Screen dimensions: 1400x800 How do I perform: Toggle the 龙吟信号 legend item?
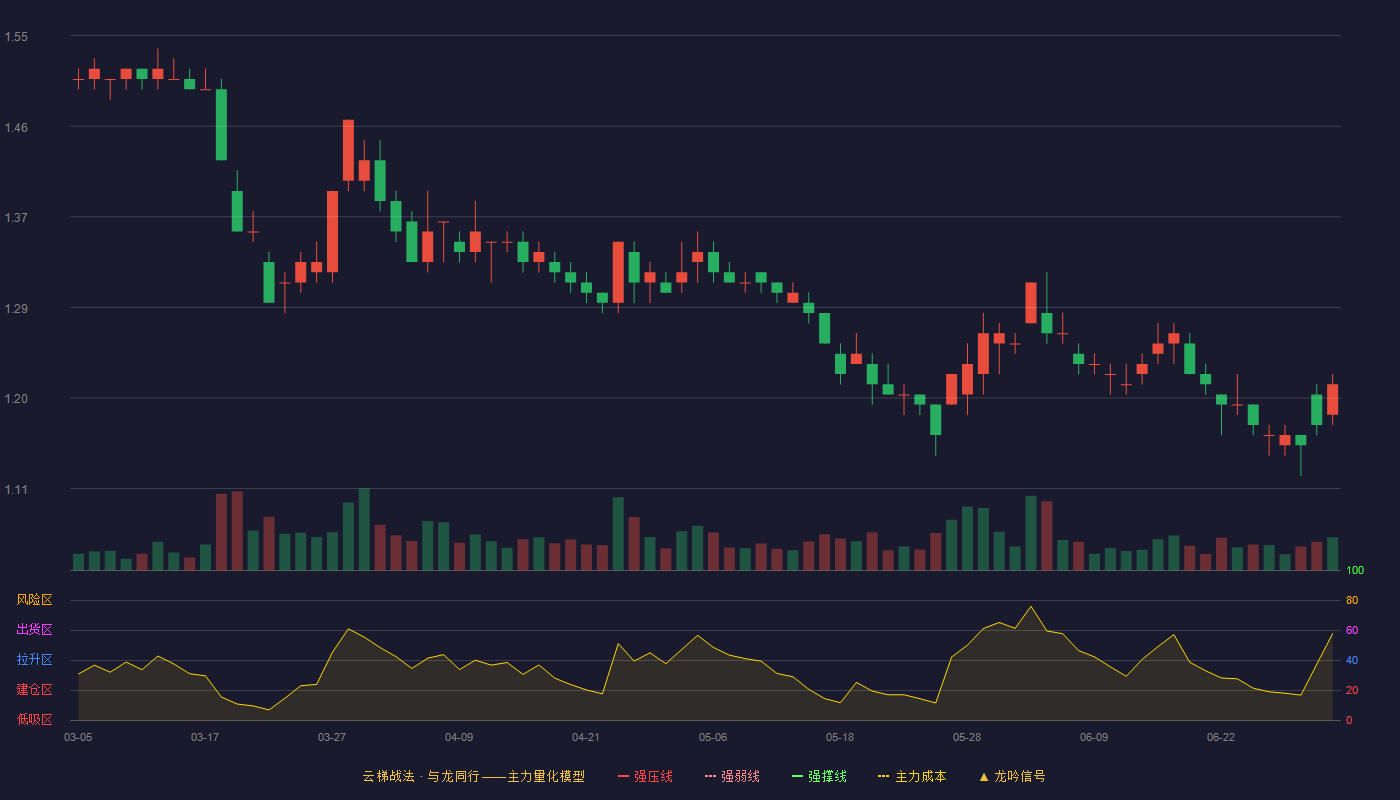1012,776
